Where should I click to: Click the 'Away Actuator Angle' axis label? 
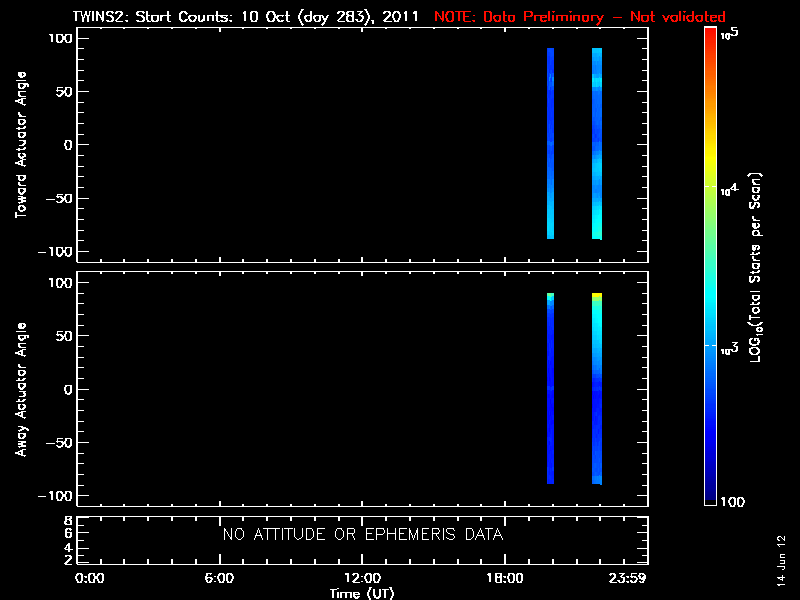[x=21, y=389]
